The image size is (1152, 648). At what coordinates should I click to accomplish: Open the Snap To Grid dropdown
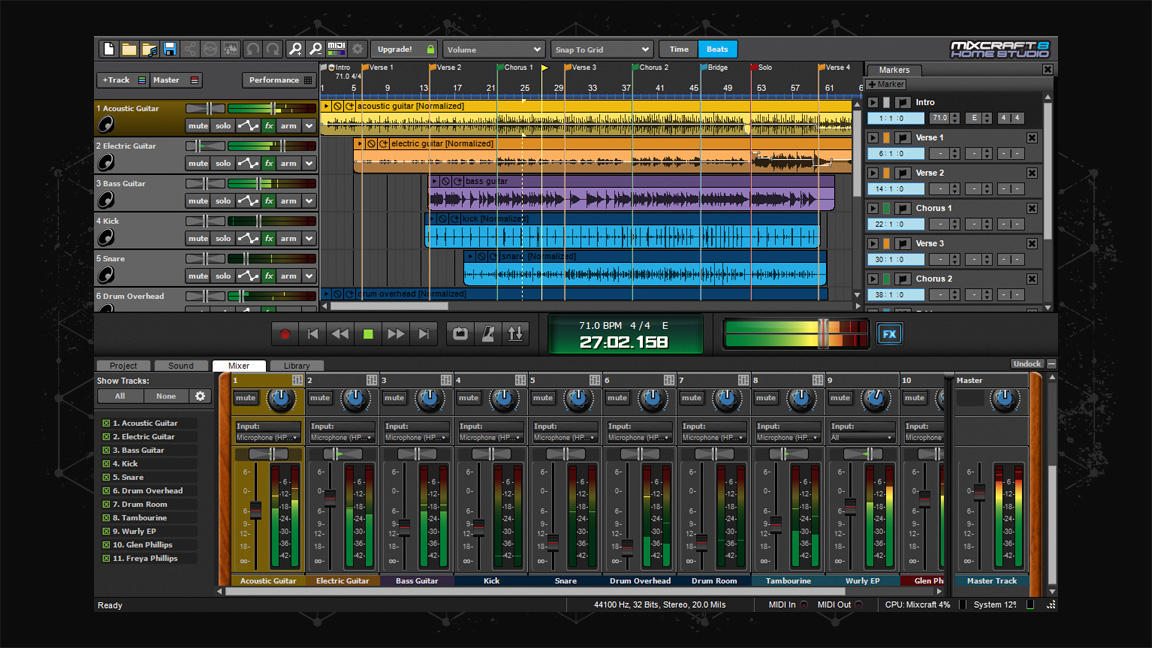pyautogui.click(x=600, y=49)
